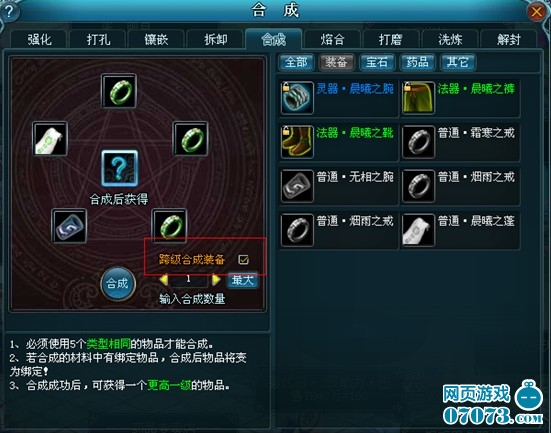Select the 法器·晨曦之裤 pants icon
Image resolution: width=551 pixels, height=433 pixels.
(418, 98)
